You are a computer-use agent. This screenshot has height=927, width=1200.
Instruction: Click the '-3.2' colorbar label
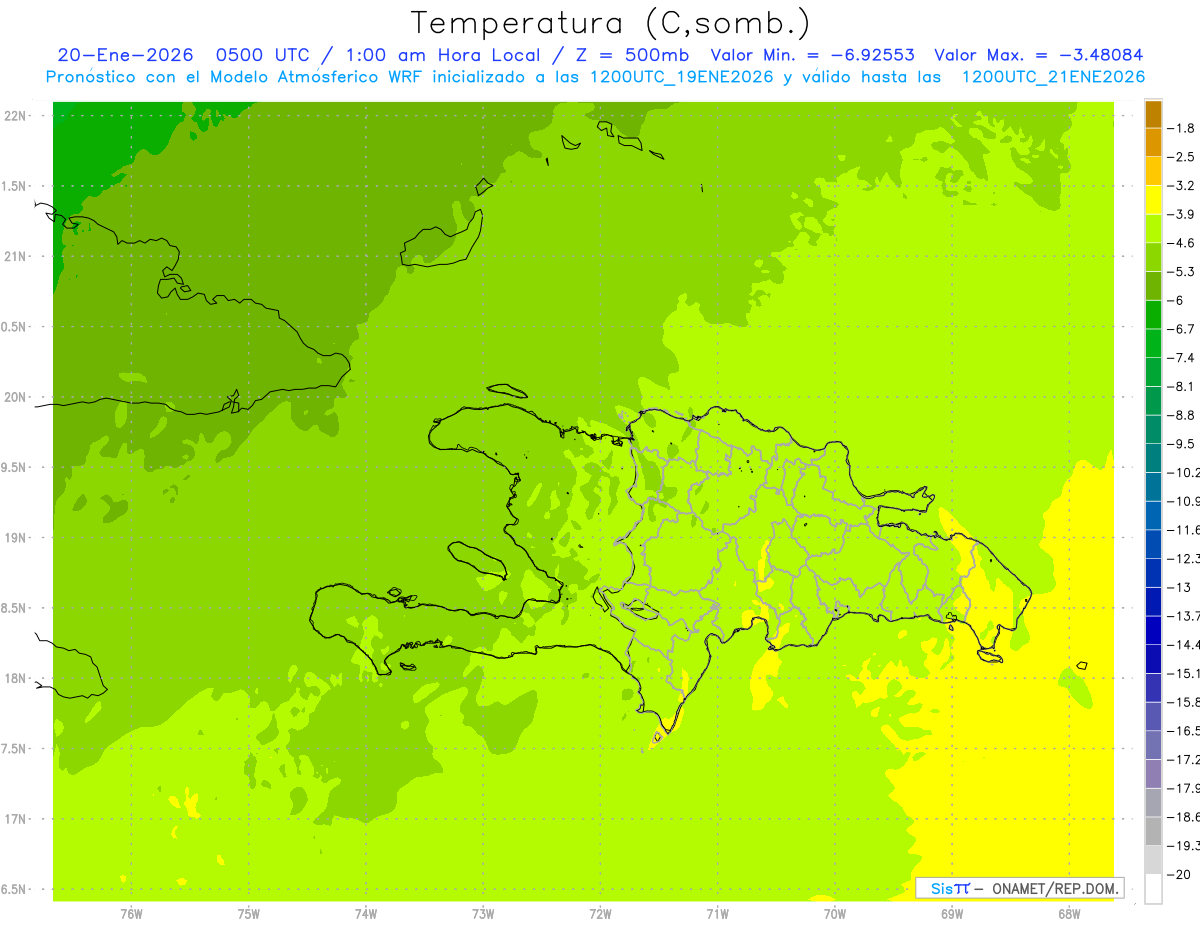1182,186
